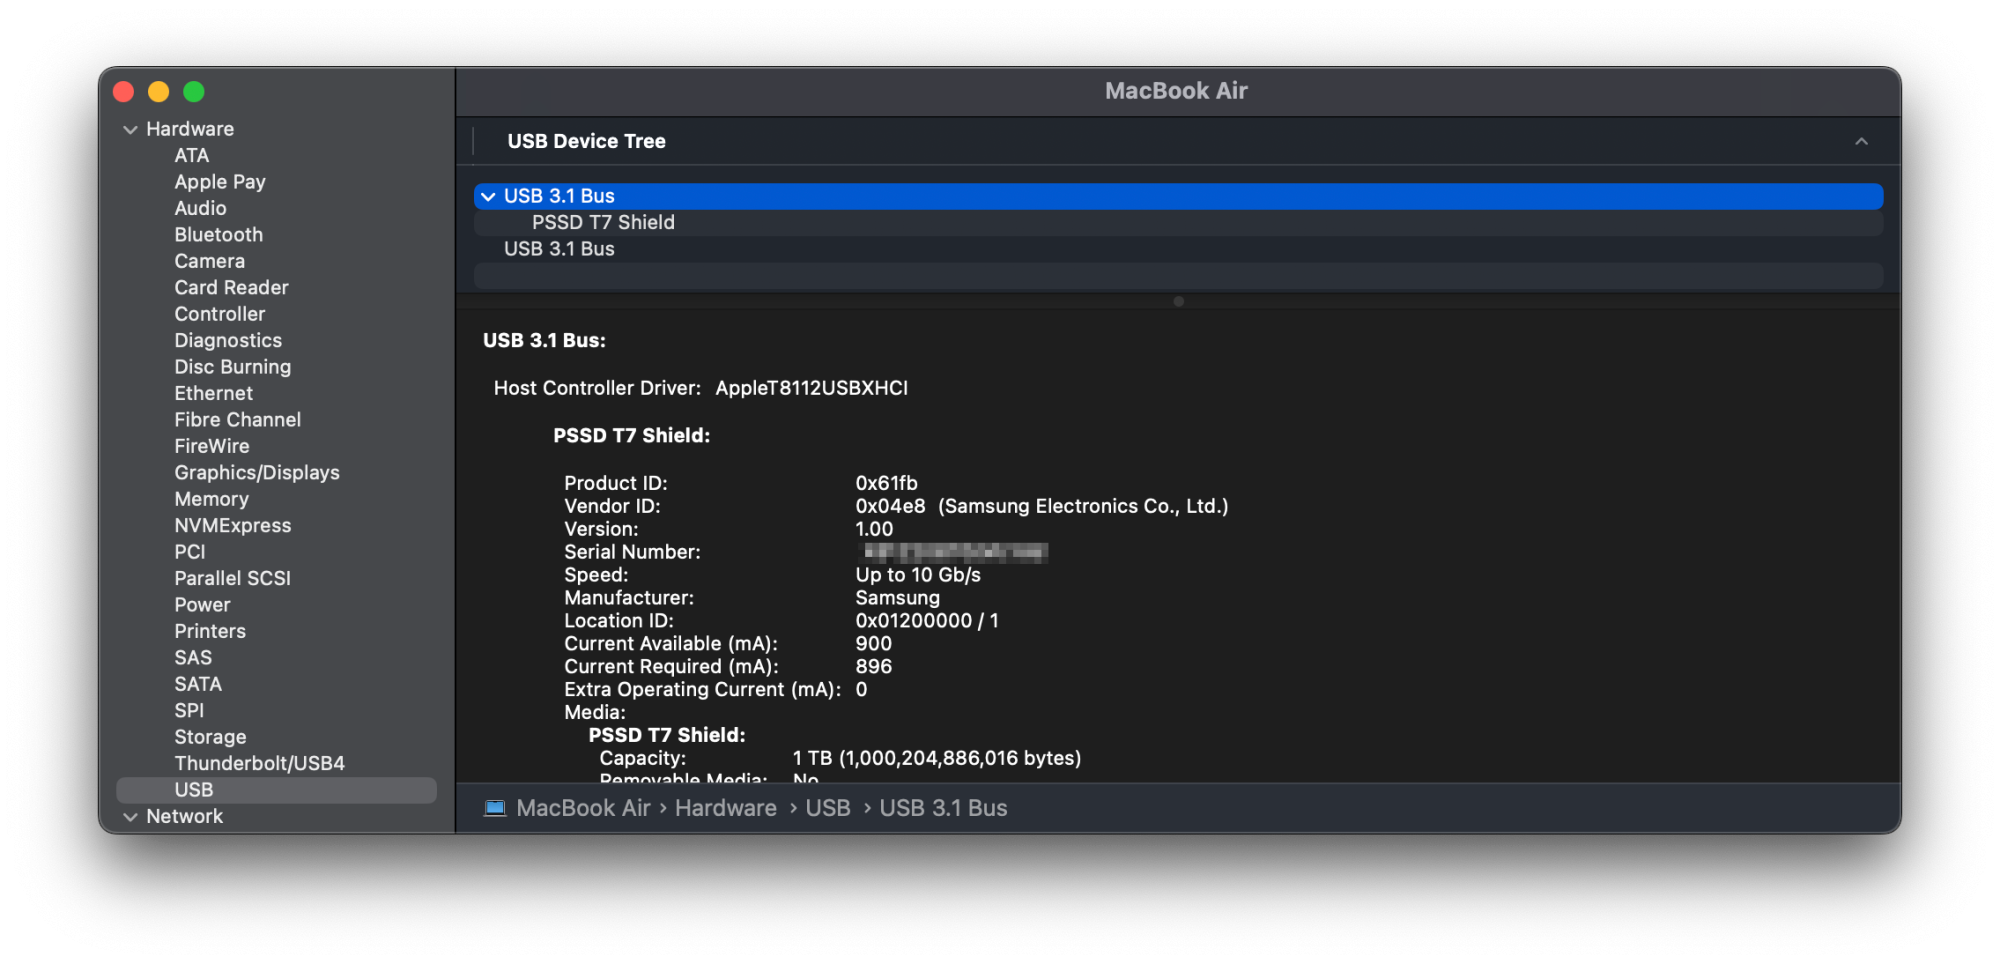Click the Hardware category label

coord(190,129)
